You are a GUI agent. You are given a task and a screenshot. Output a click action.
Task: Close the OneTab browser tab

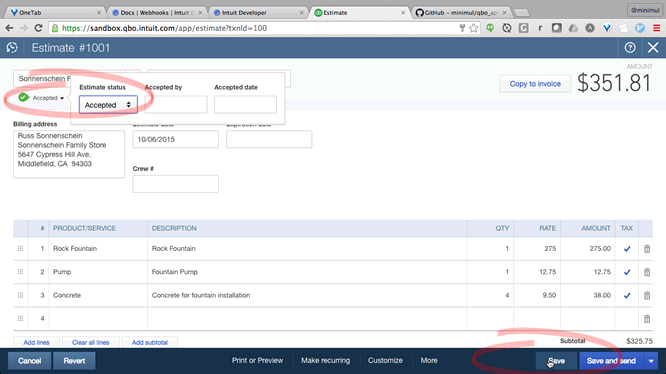pos(99,13)
